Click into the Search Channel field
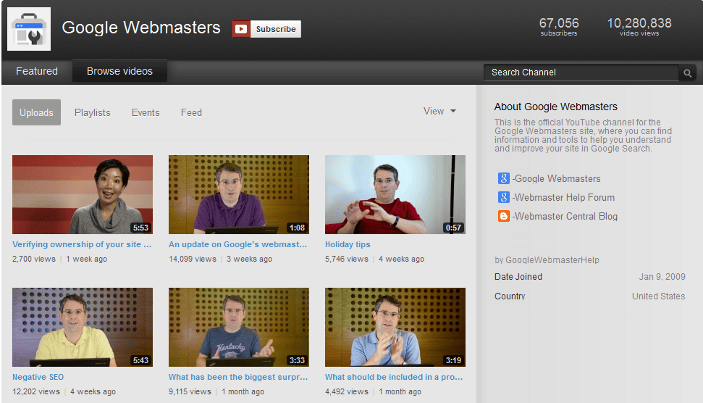Screen dimensions: 703x403 581,73
